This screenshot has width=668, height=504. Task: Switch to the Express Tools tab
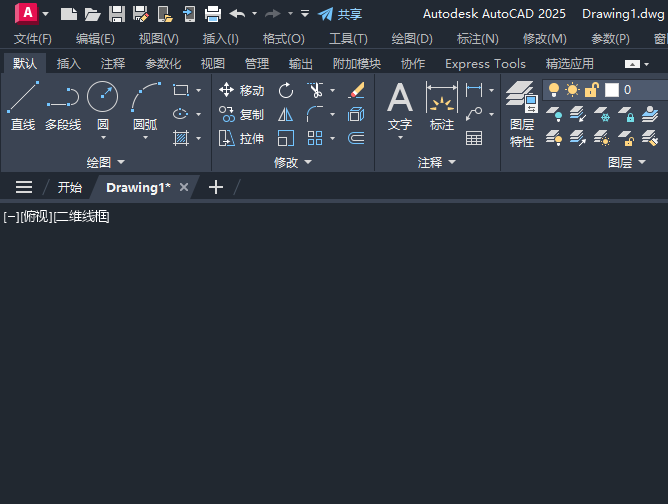pos(485,64)
